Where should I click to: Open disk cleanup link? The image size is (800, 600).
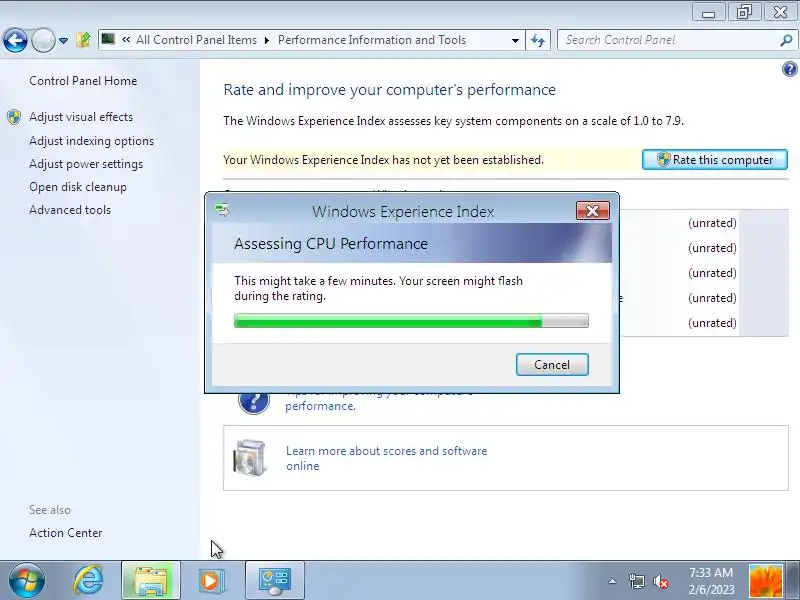78,187
